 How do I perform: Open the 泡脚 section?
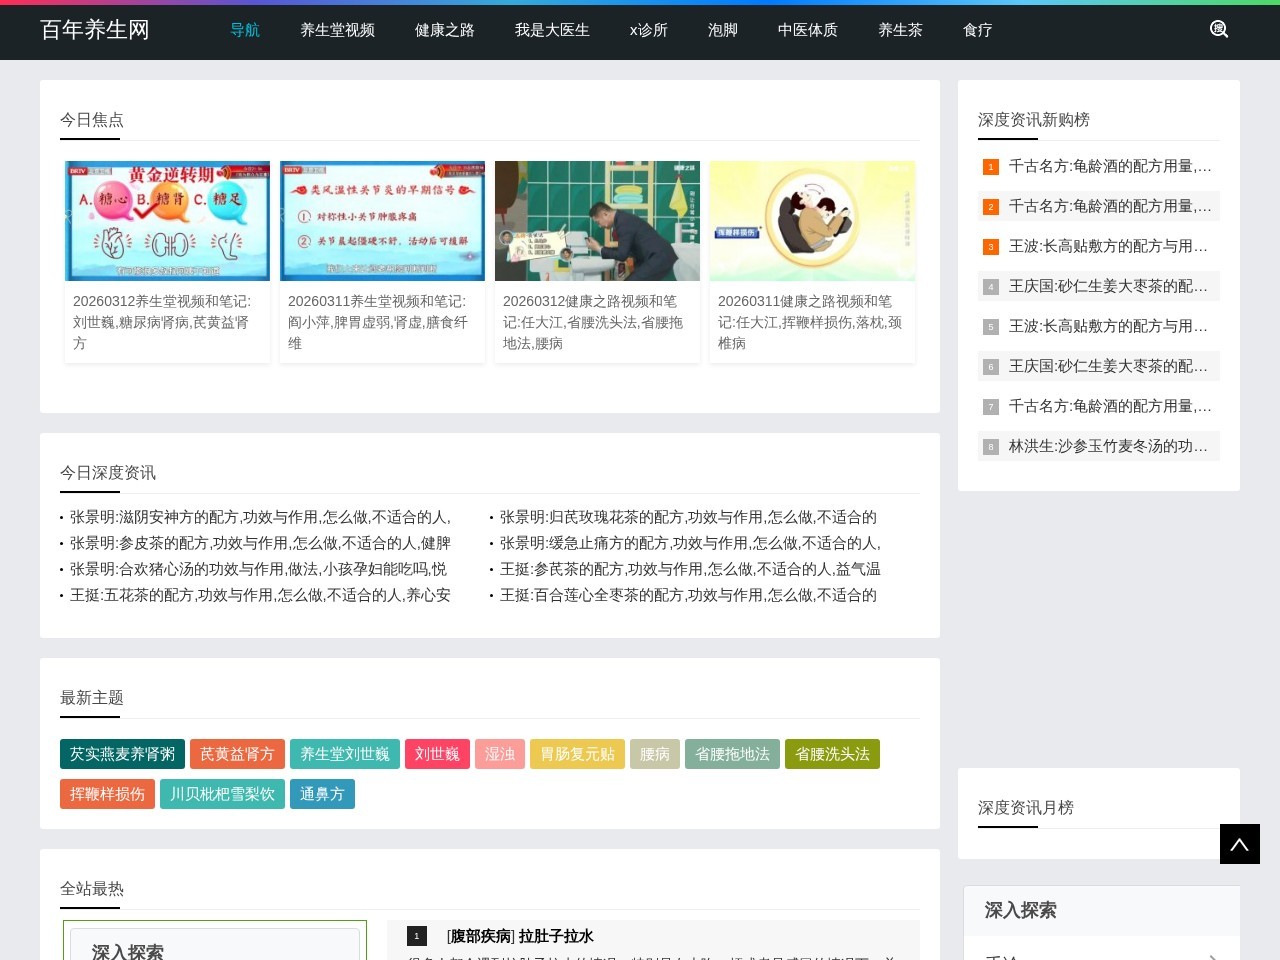[722, 30]
